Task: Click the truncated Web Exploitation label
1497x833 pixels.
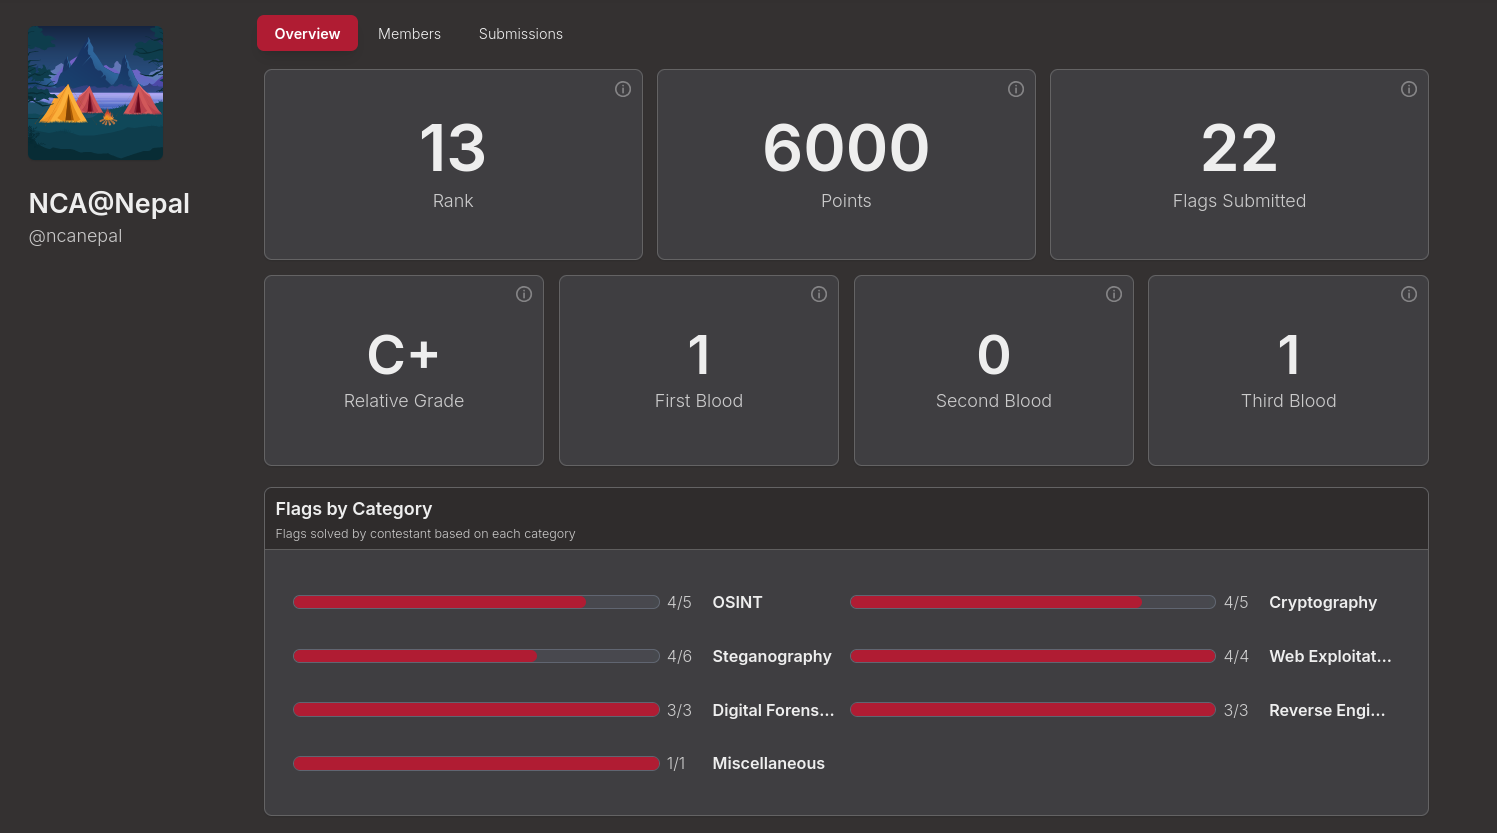Action: [x=1329, y=656]
